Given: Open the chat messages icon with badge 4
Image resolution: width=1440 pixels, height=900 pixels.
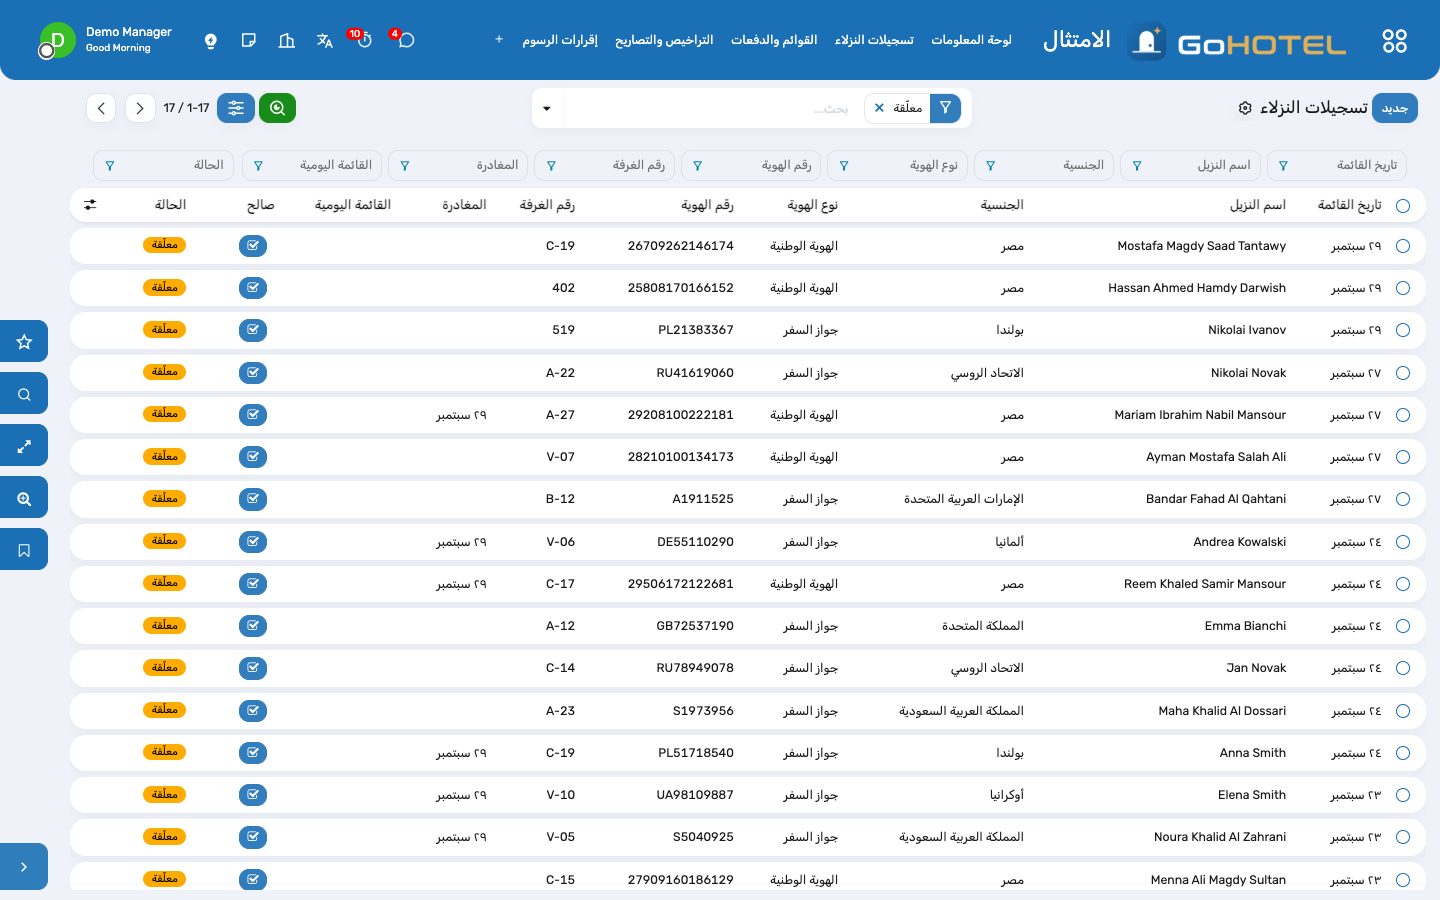Looking at the screenshot, I should click(x=406, y=40).
